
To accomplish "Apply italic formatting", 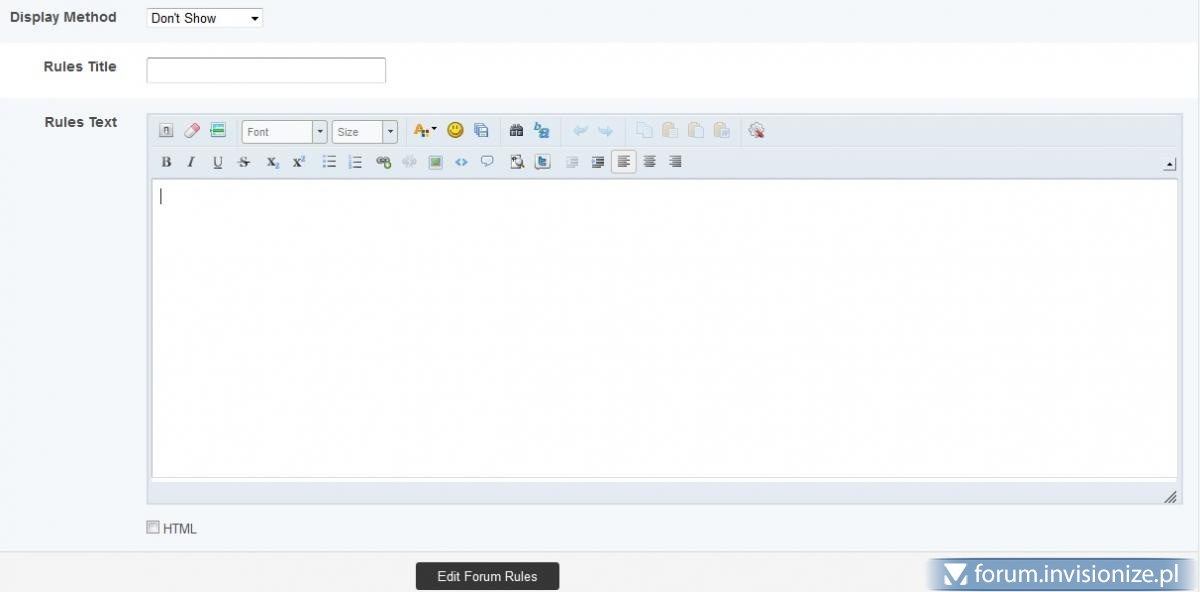I will pyautogui.click(x=191, y=162).
